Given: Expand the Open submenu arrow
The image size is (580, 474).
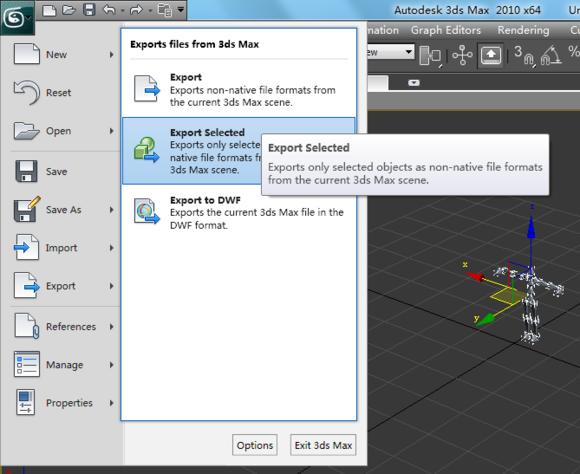Looking at the screenshot, I should tap(111, 131).
